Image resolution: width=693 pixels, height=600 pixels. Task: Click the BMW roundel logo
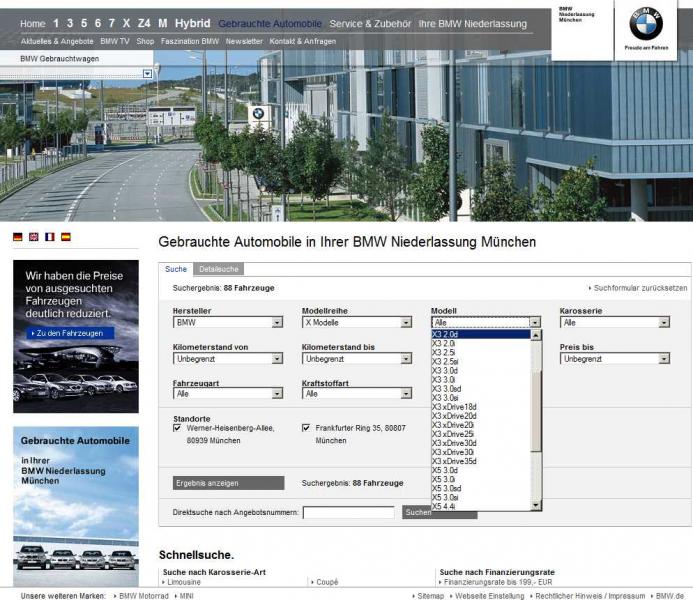645,23
